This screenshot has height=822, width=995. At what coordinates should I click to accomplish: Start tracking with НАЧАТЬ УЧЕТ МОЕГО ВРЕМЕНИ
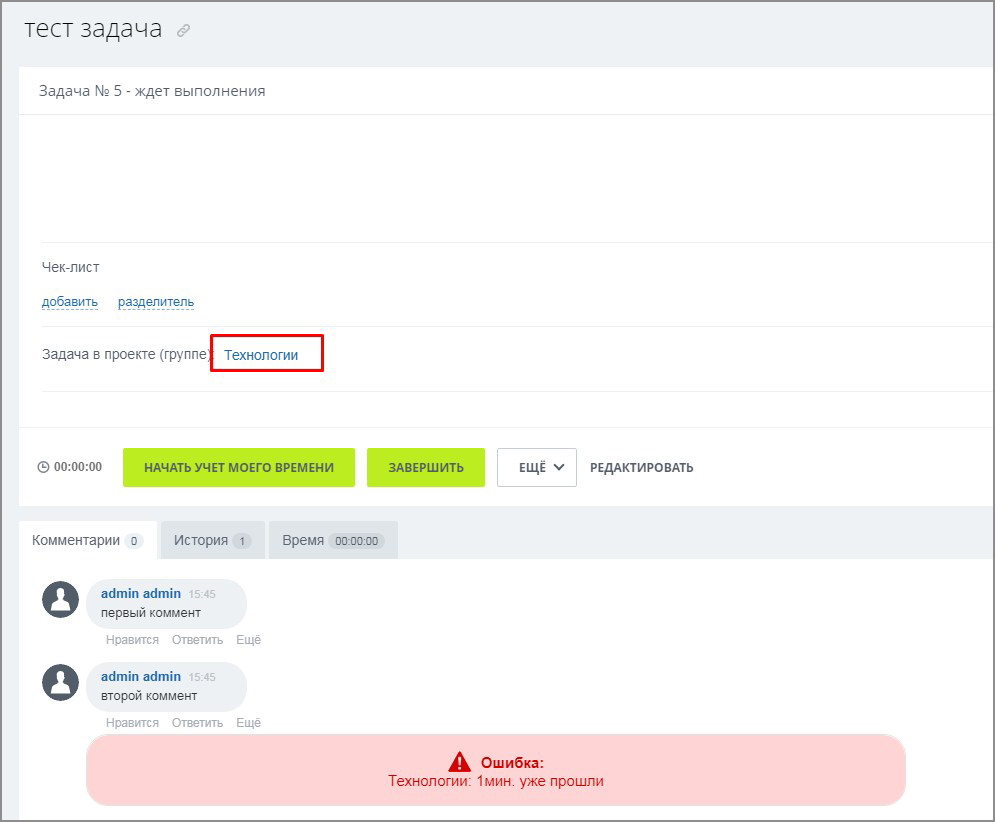coord(239,468)
